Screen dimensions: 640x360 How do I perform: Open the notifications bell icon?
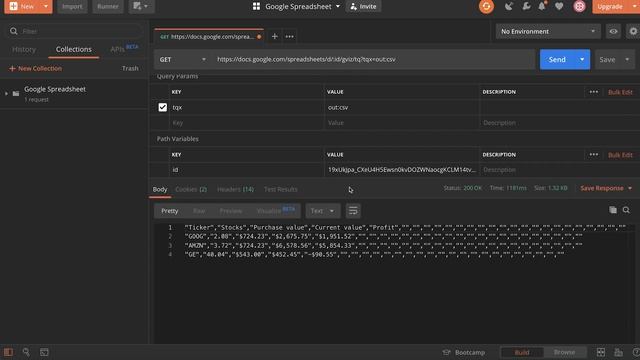(x=542, y=6)
